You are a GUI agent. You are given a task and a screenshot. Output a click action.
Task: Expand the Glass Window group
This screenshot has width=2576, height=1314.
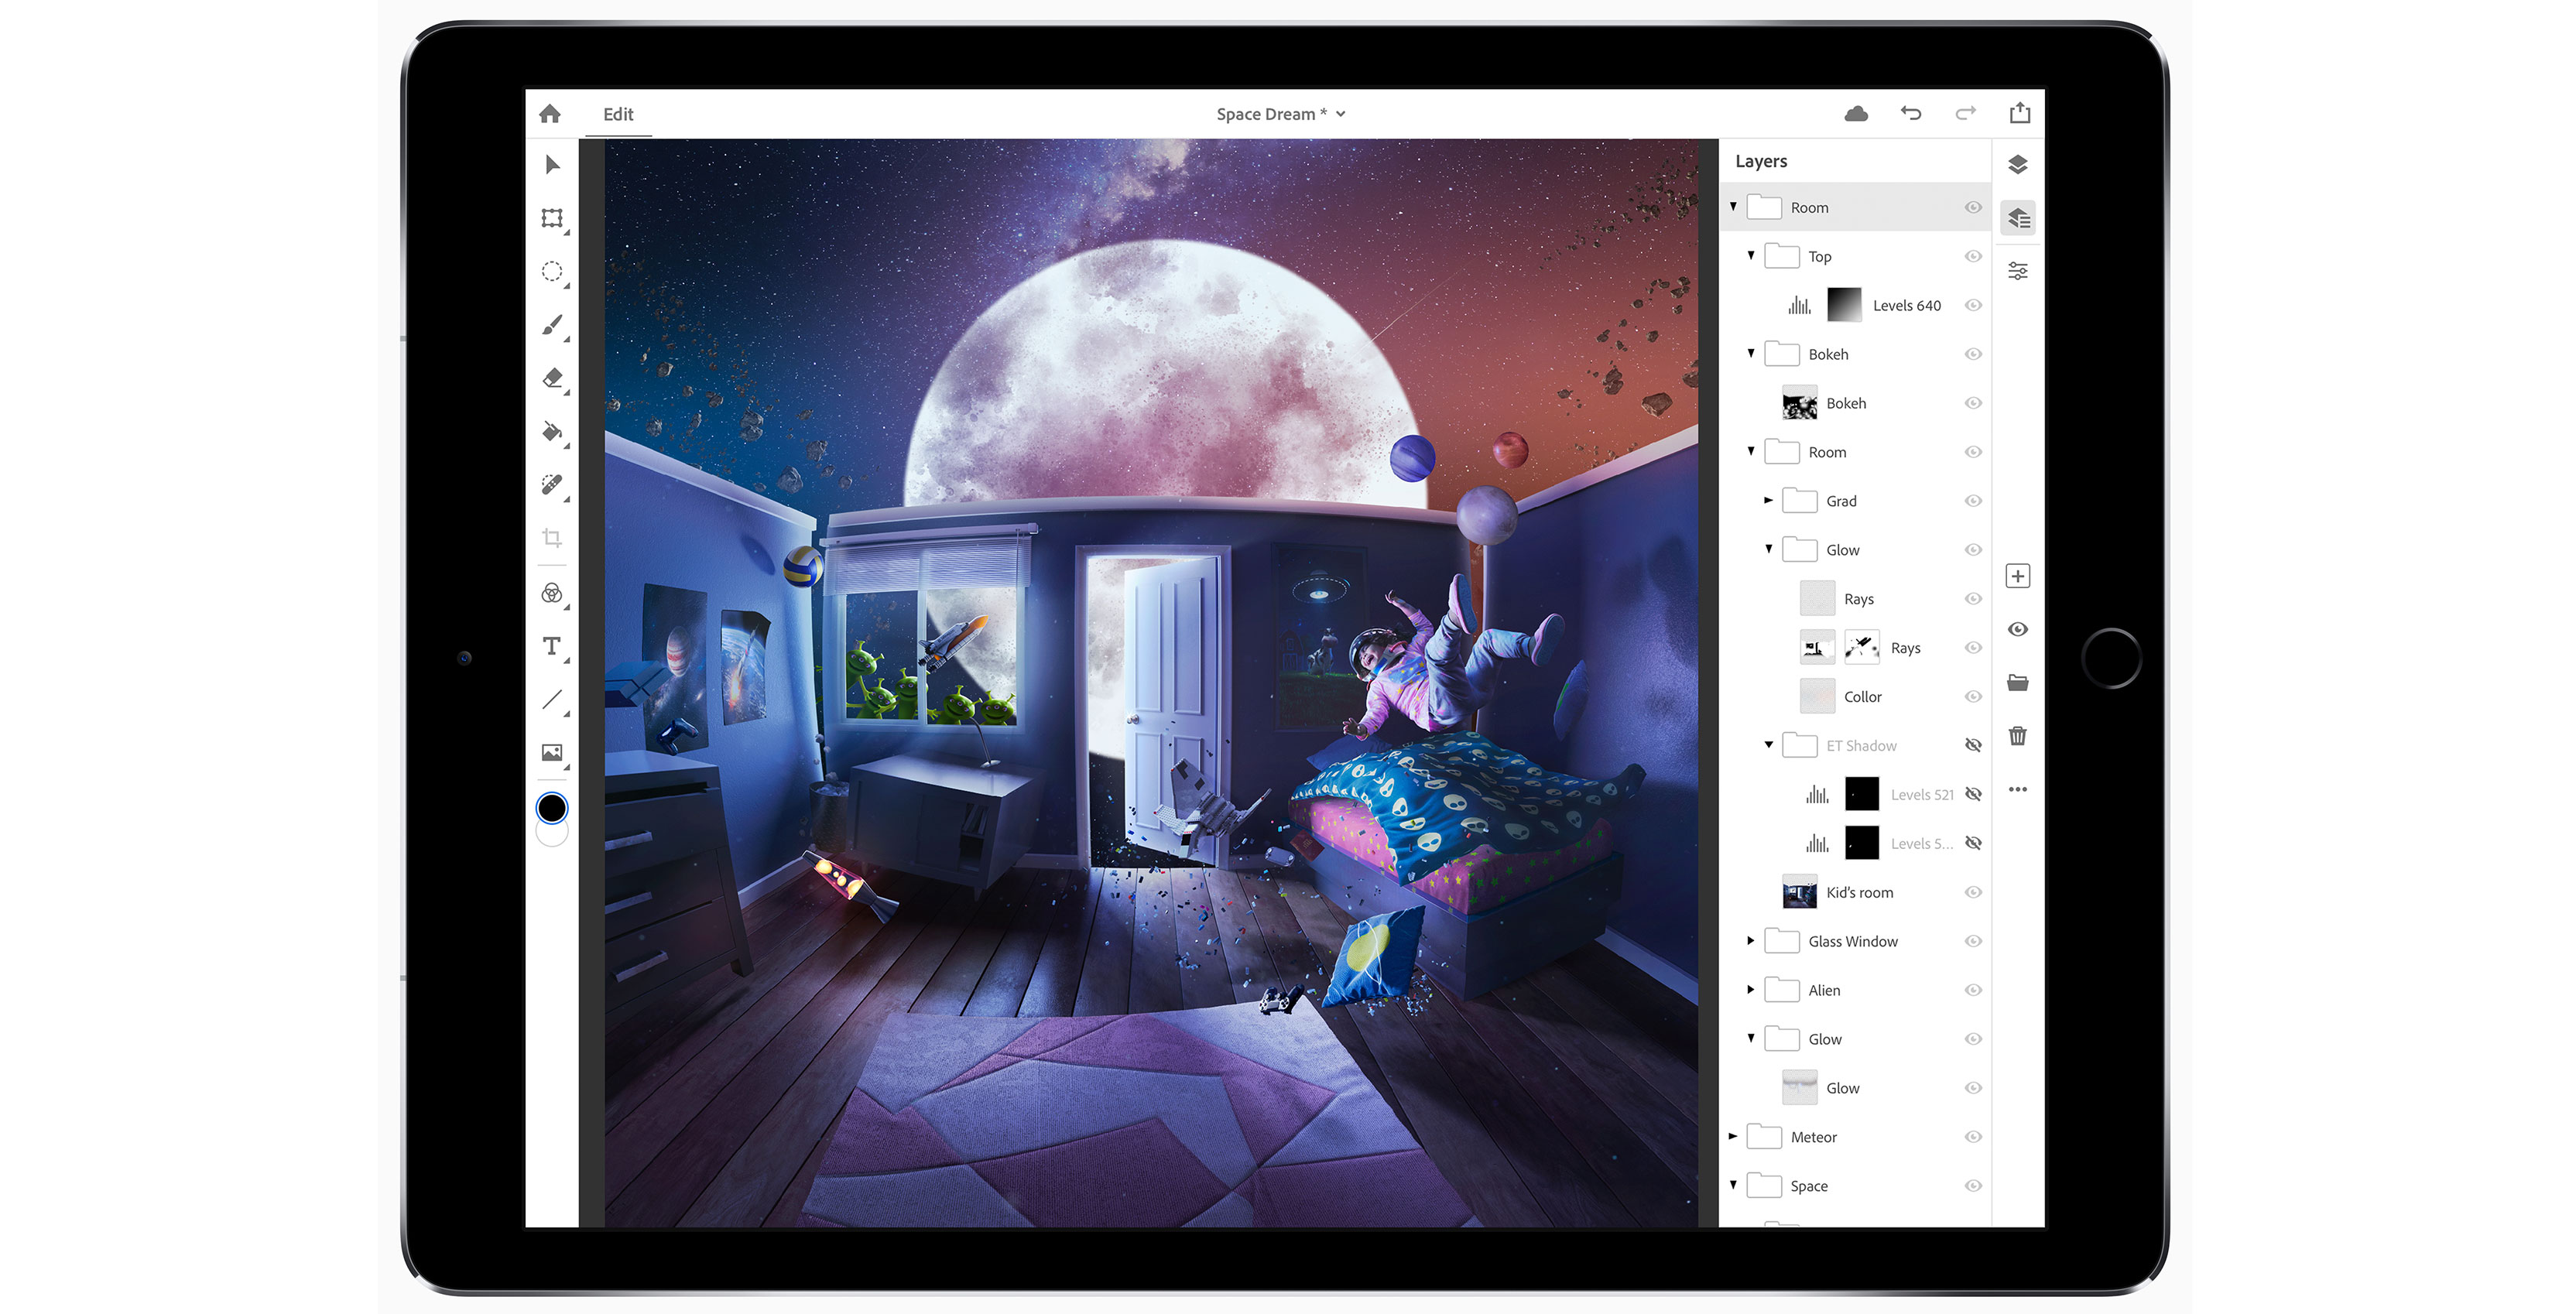click(1751, 941)
